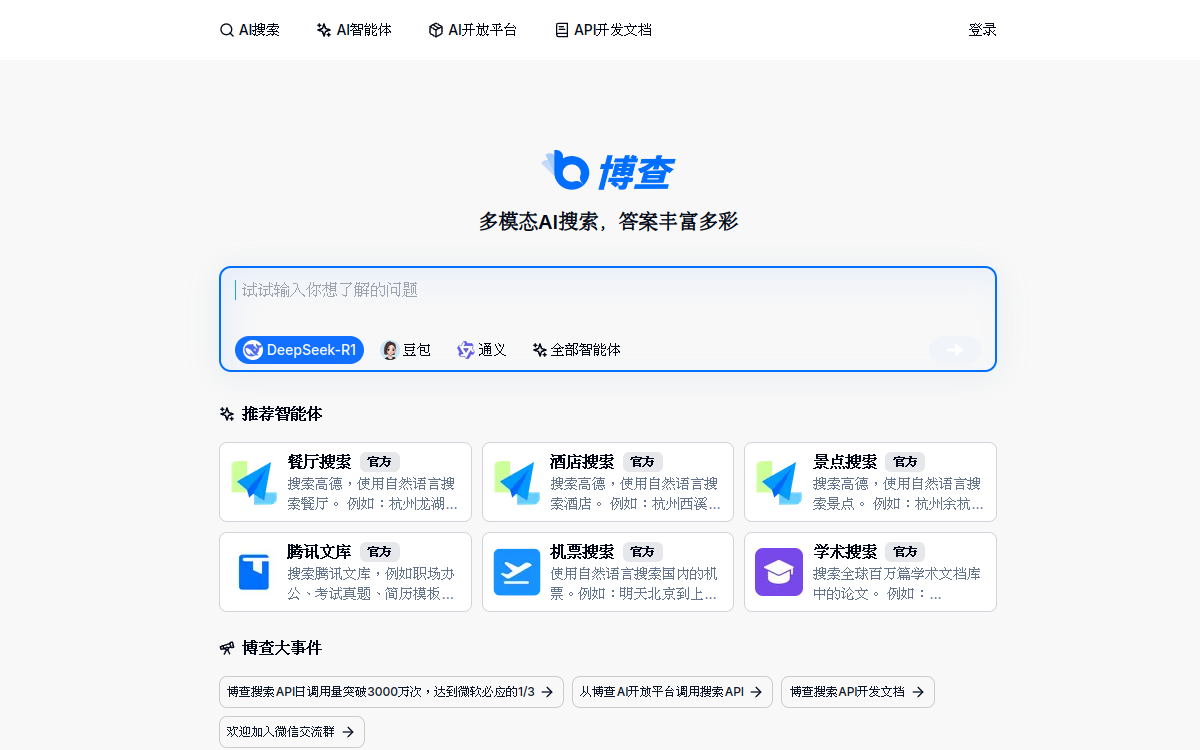Click arrow on 日调用量突破3000万次 chip

(547, 692)
